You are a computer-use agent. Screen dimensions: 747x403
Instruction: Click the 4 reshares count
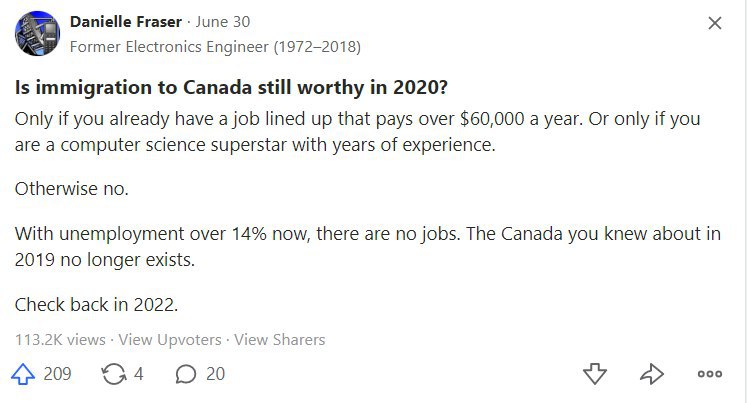click(138, 374)
